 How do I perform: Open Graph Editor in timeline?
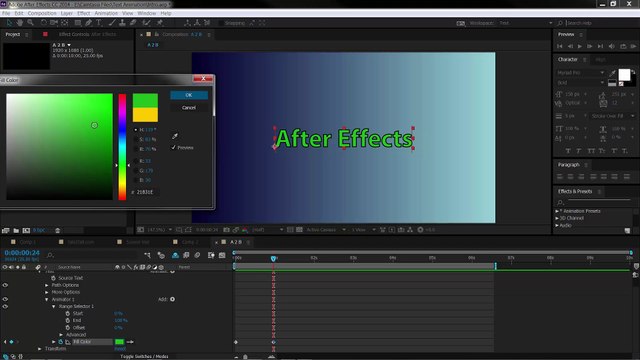pyautogui.click(x=222, y=255)
